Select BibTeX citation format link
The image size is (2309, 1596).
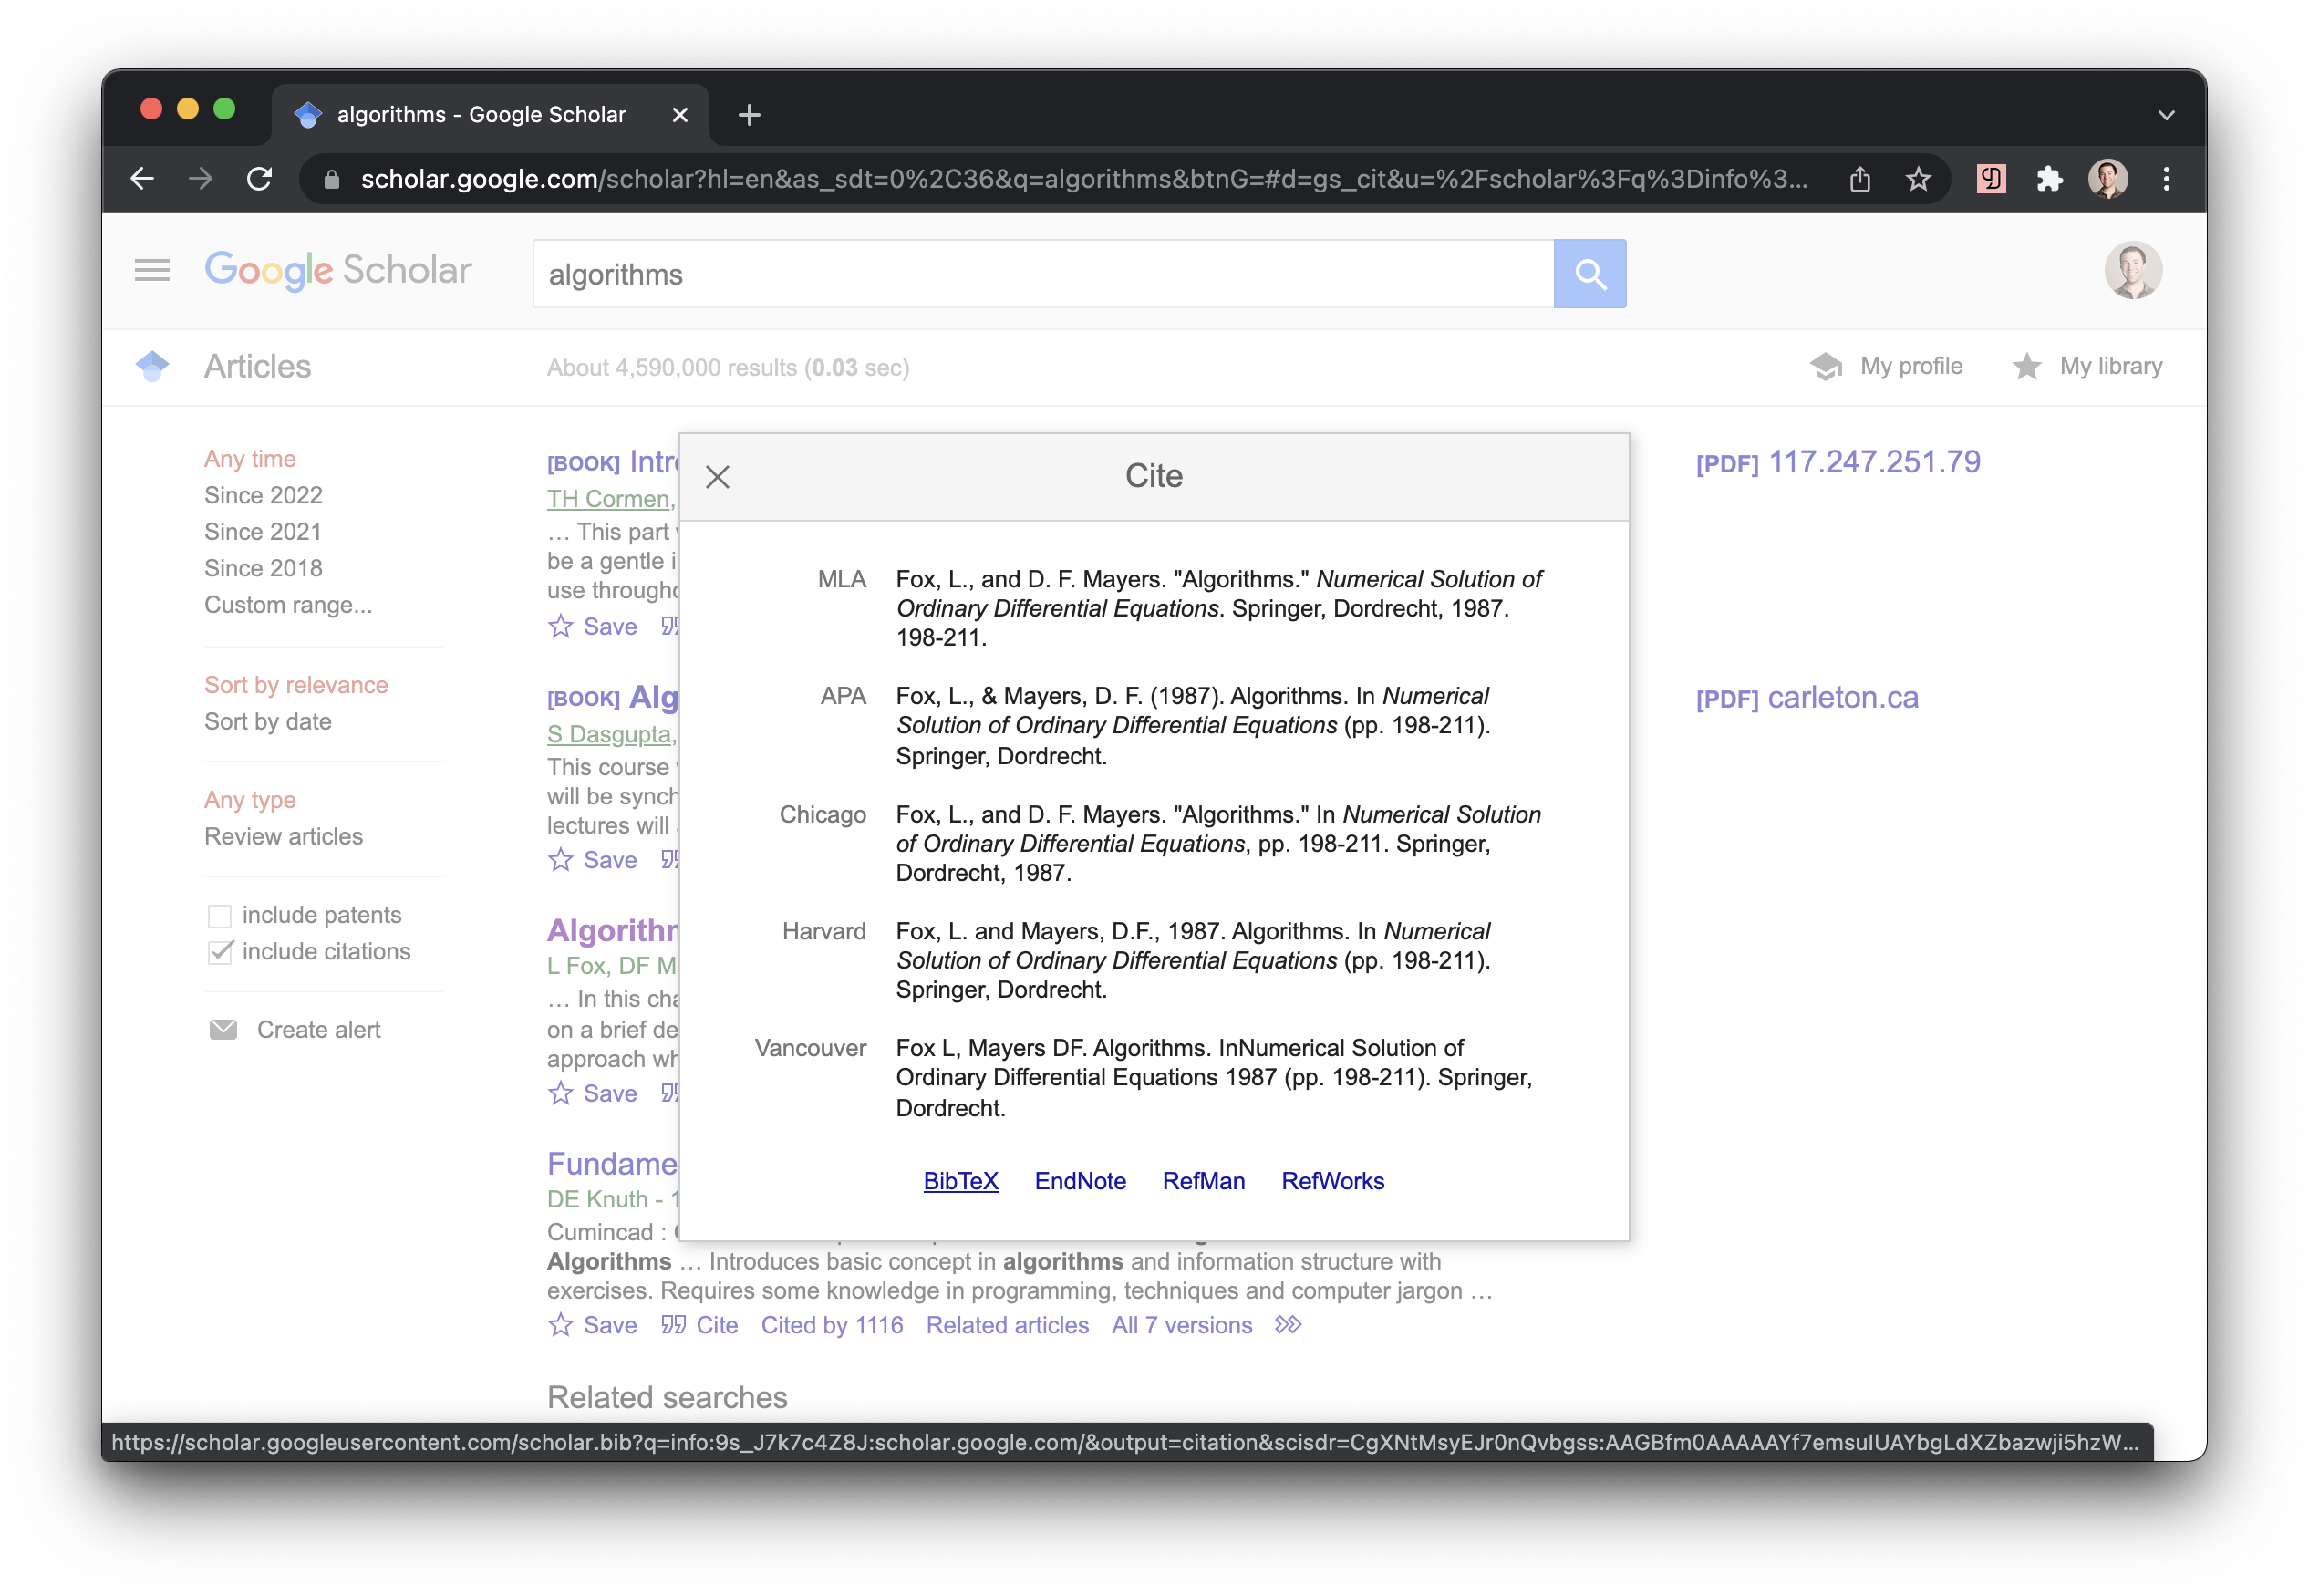pos(961,1178)
